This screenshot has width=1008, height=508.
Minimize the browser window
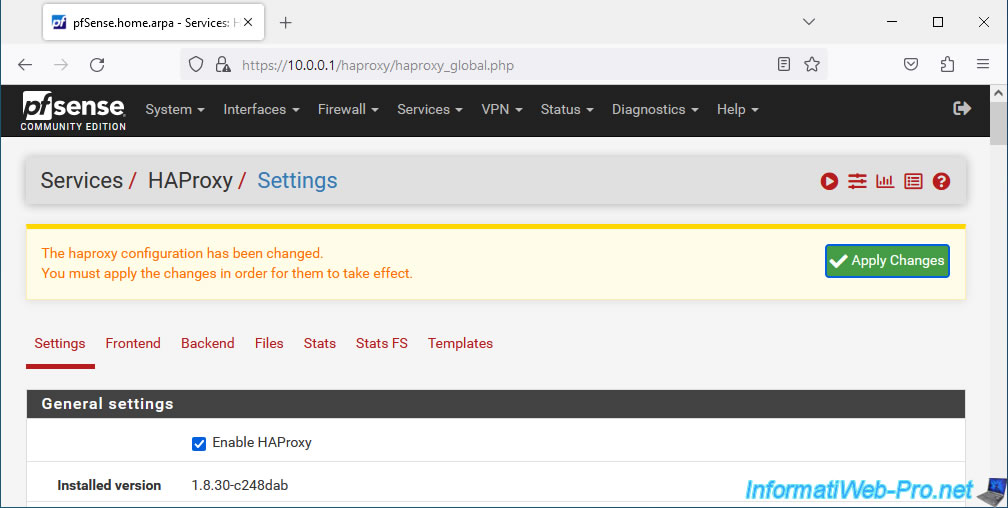892,22
